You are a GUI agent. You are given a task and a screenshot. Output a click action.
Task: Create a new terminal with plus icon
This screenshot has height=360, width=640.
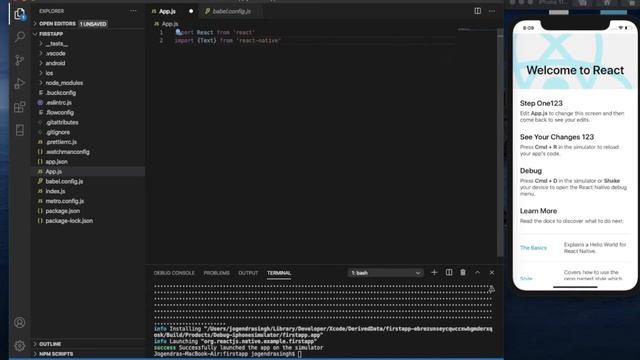pyautogui.click(x=434, y=272)
